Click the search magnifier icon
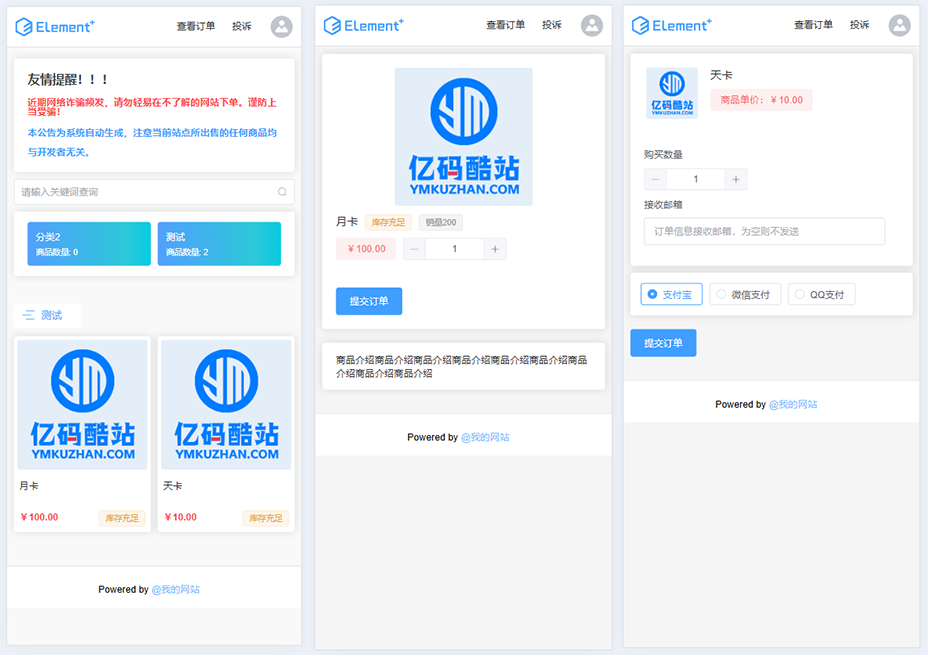 click(282, 191)
